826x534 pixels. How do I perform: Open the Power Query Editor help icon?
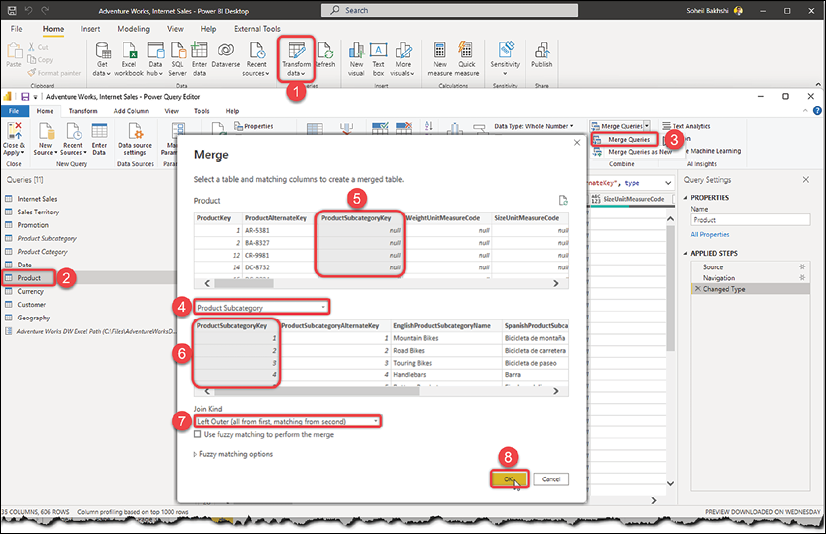pos(817,111)
